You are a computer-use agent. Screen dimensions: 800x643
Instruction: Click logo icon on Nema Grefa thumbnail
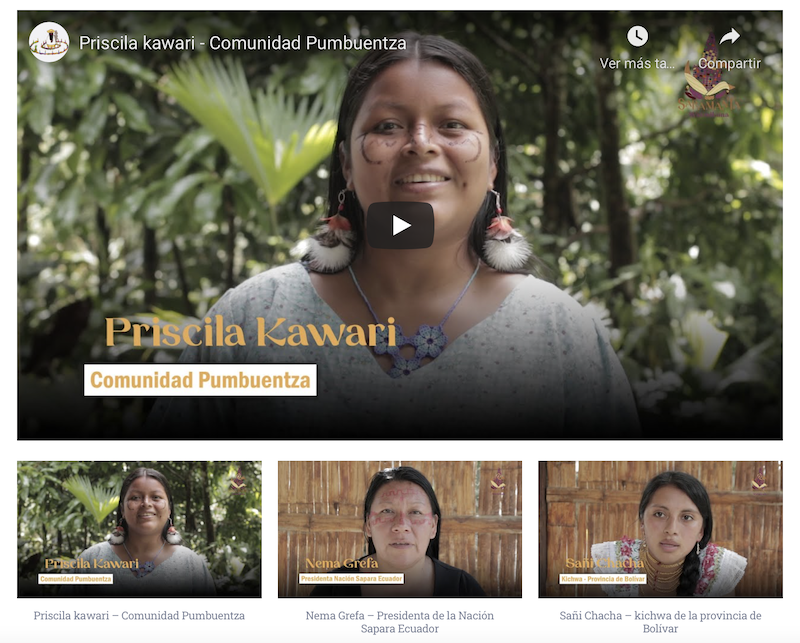coord(497,479)
